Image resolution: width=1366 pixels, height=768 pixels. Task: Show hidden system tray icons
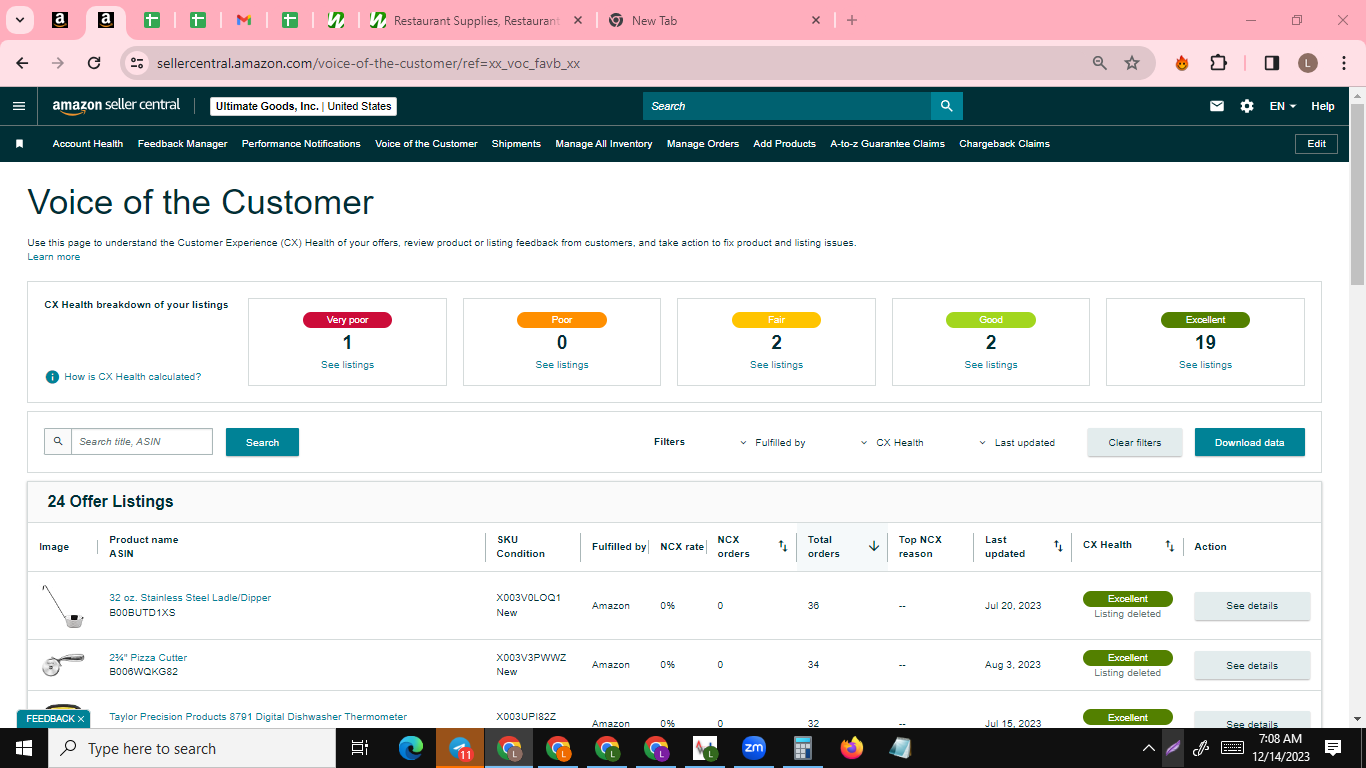(x=1148, y=748)
